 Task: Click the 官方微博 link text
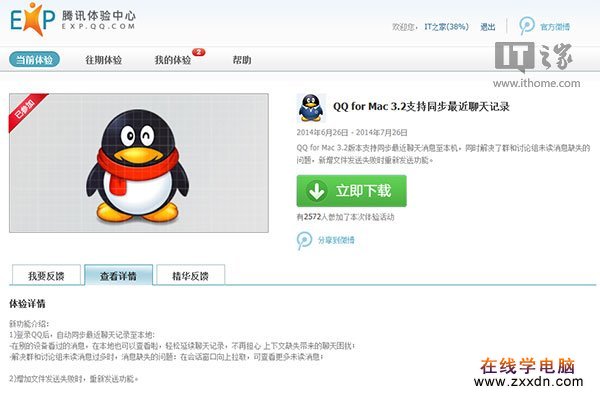pos(555,27)
